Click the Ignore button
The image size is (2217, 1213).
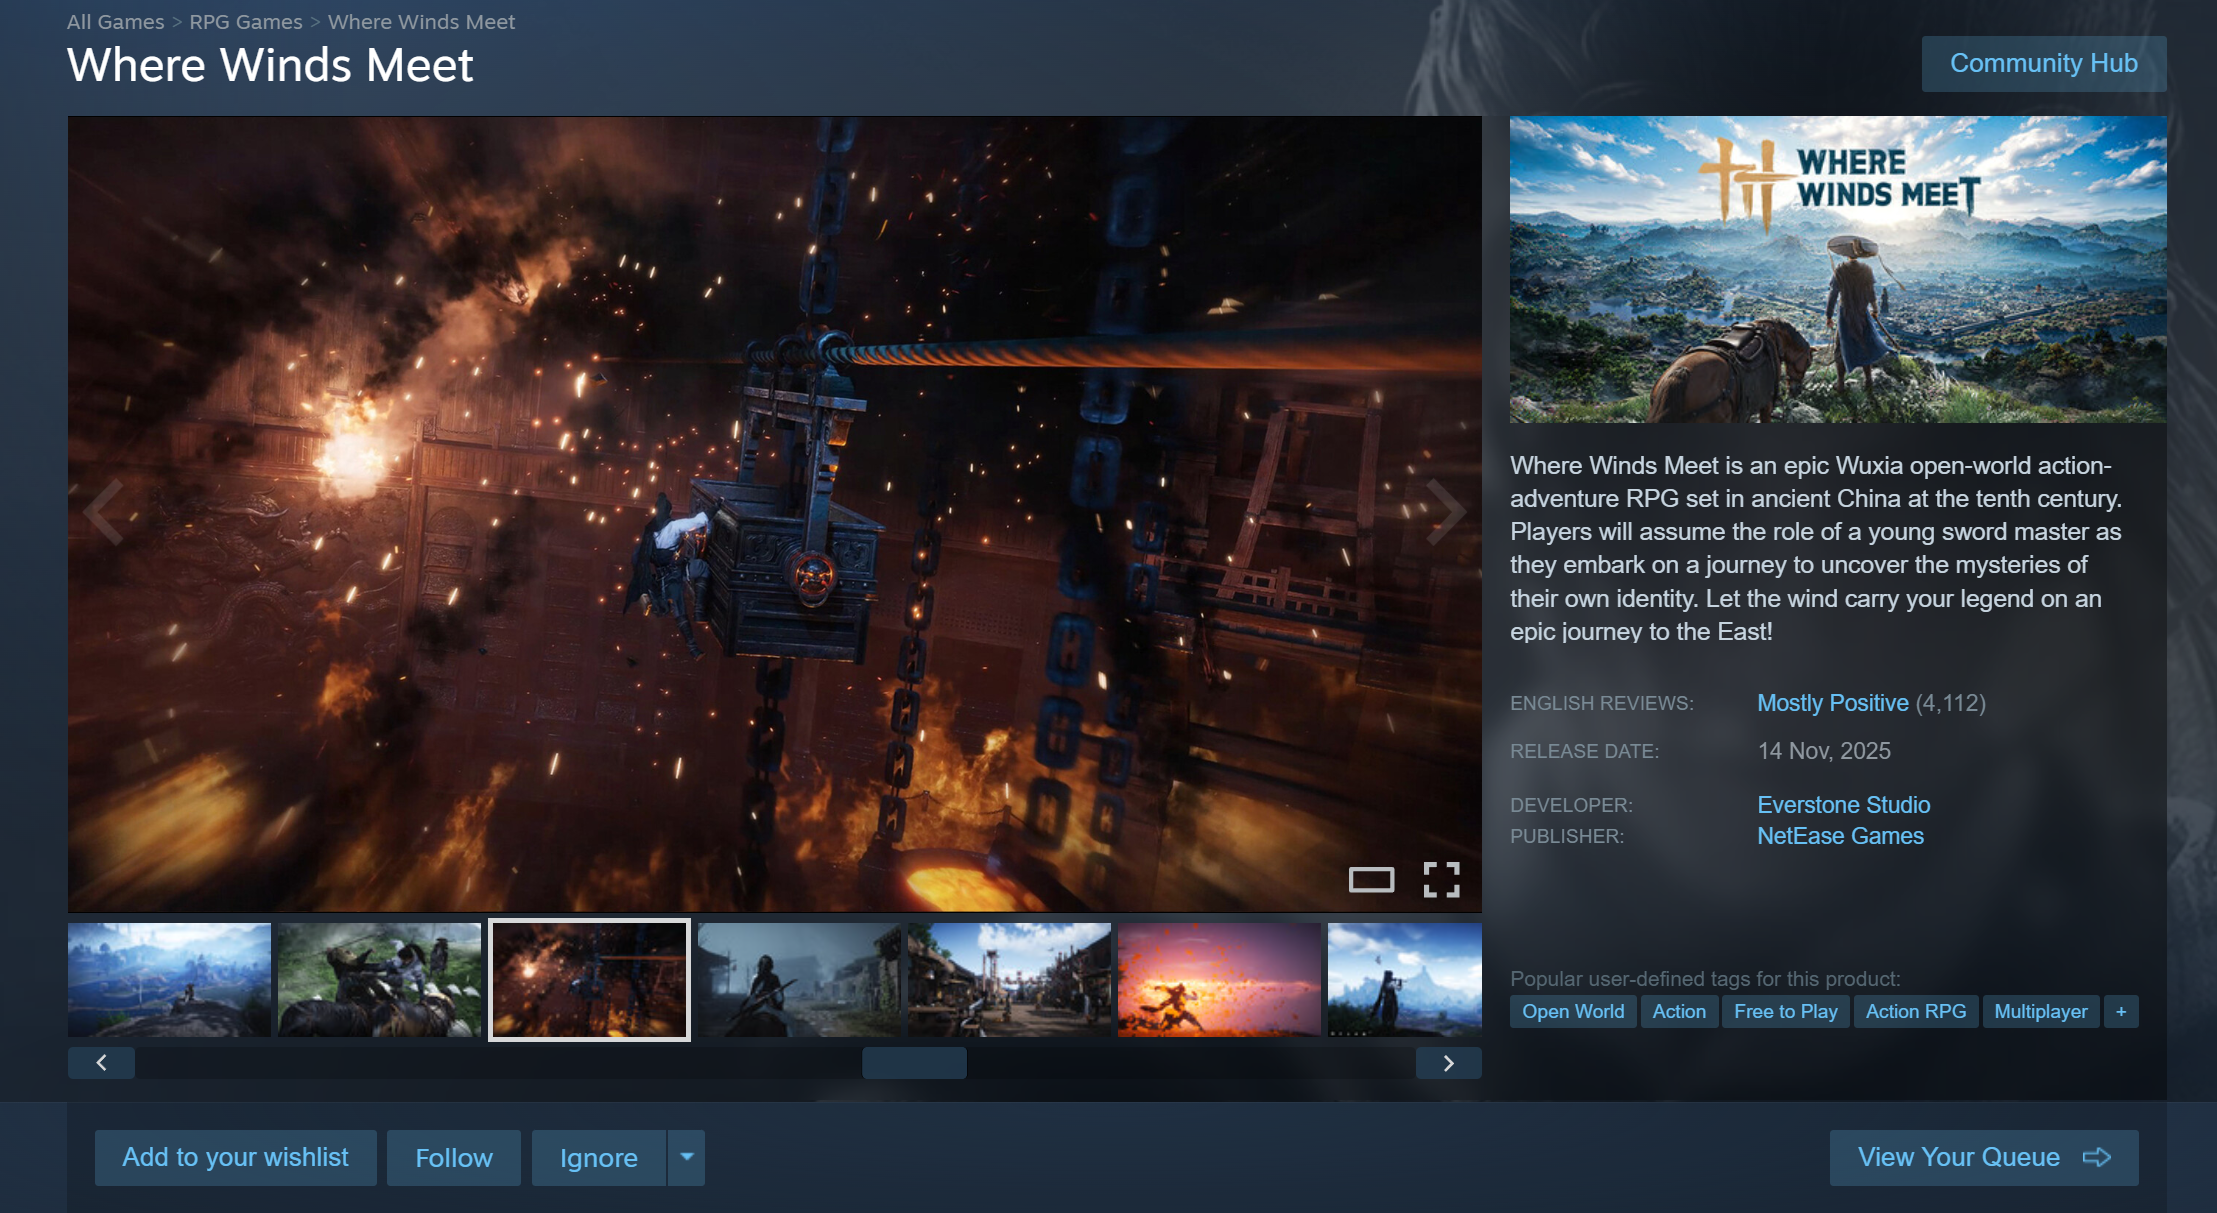pyautogui.click(x=598, y=1157)
